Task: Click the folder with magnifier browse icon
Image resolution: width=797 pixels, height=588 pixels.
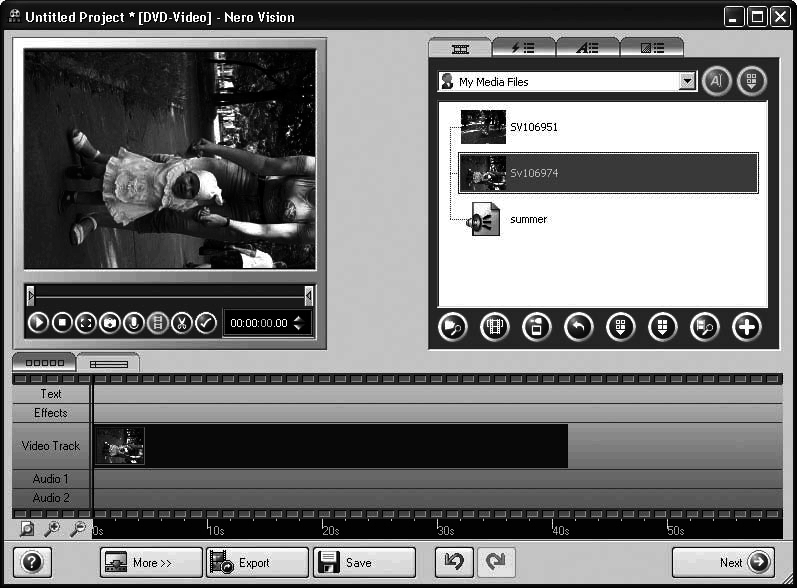Action: [x=453, y=327]
